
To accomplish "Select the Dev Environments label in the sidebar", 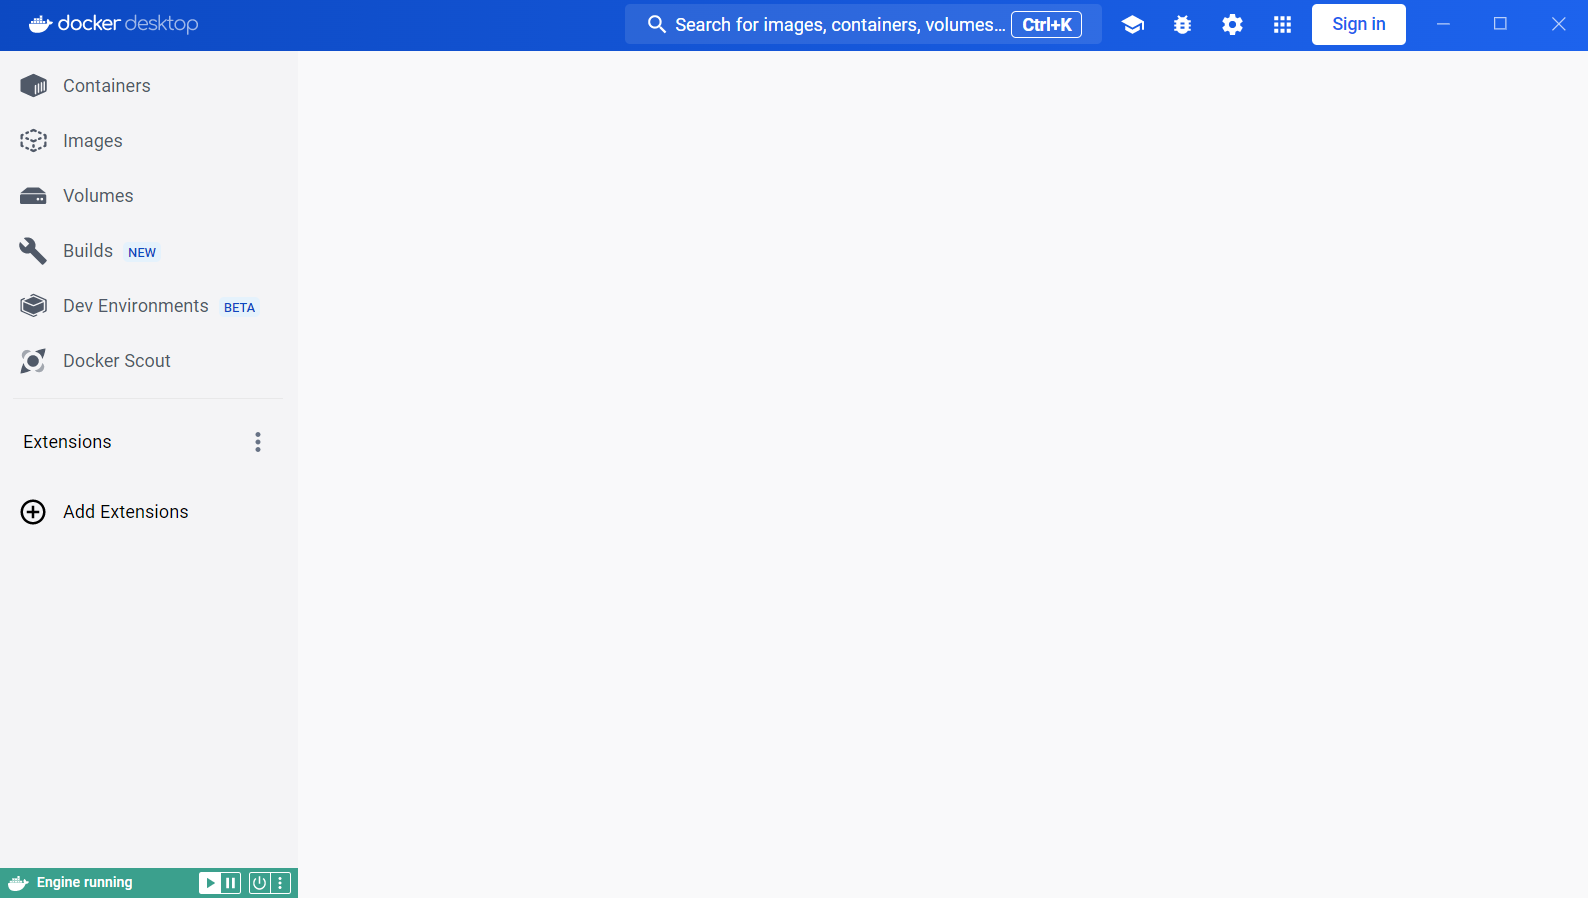I will point(136,306).
